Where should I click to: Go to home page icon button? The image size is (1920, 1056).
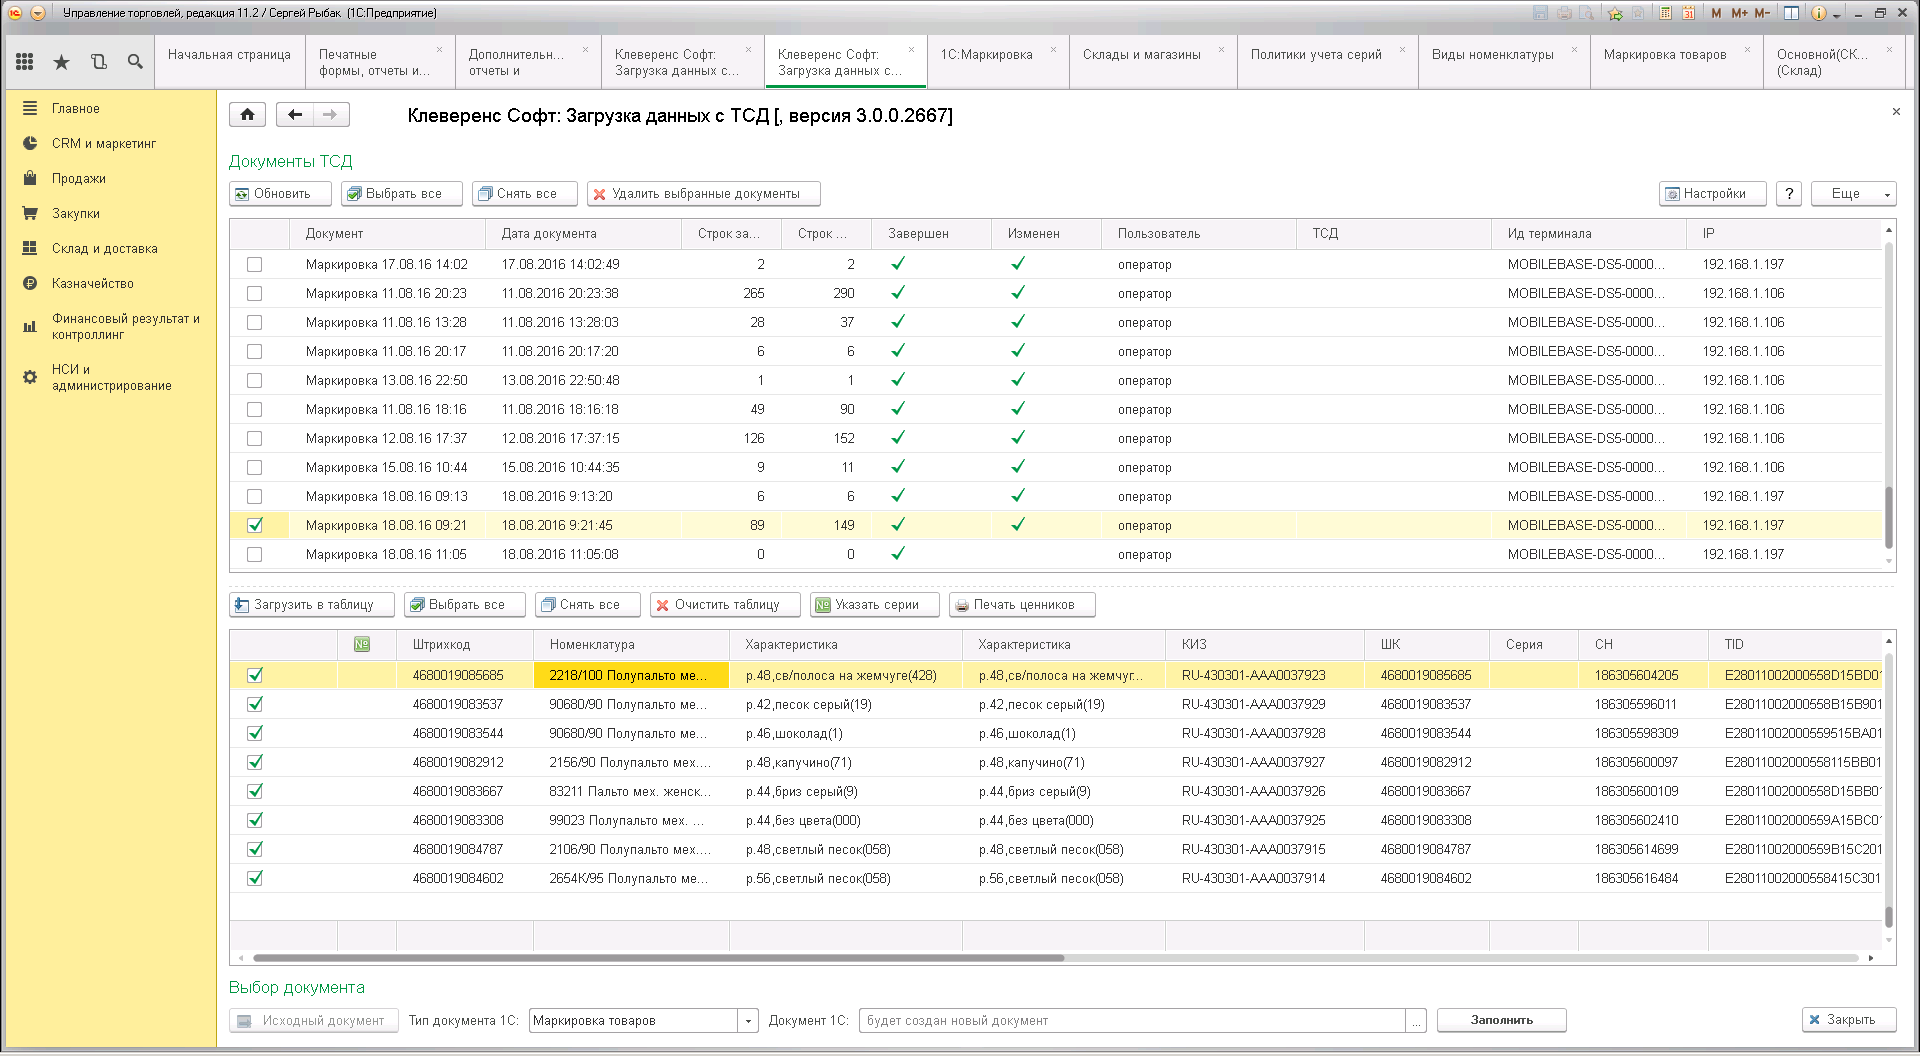pos(248,114)
